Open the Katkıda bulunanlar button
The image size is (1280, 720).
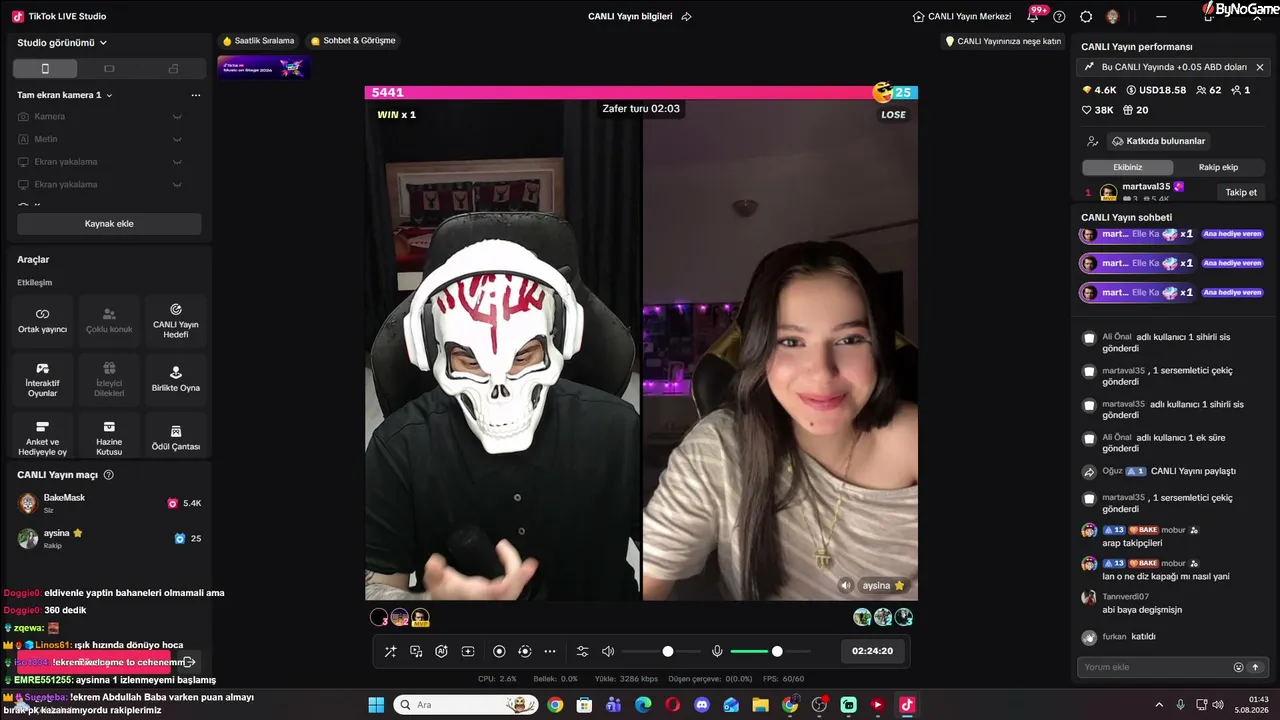[x=1159, y=141]
